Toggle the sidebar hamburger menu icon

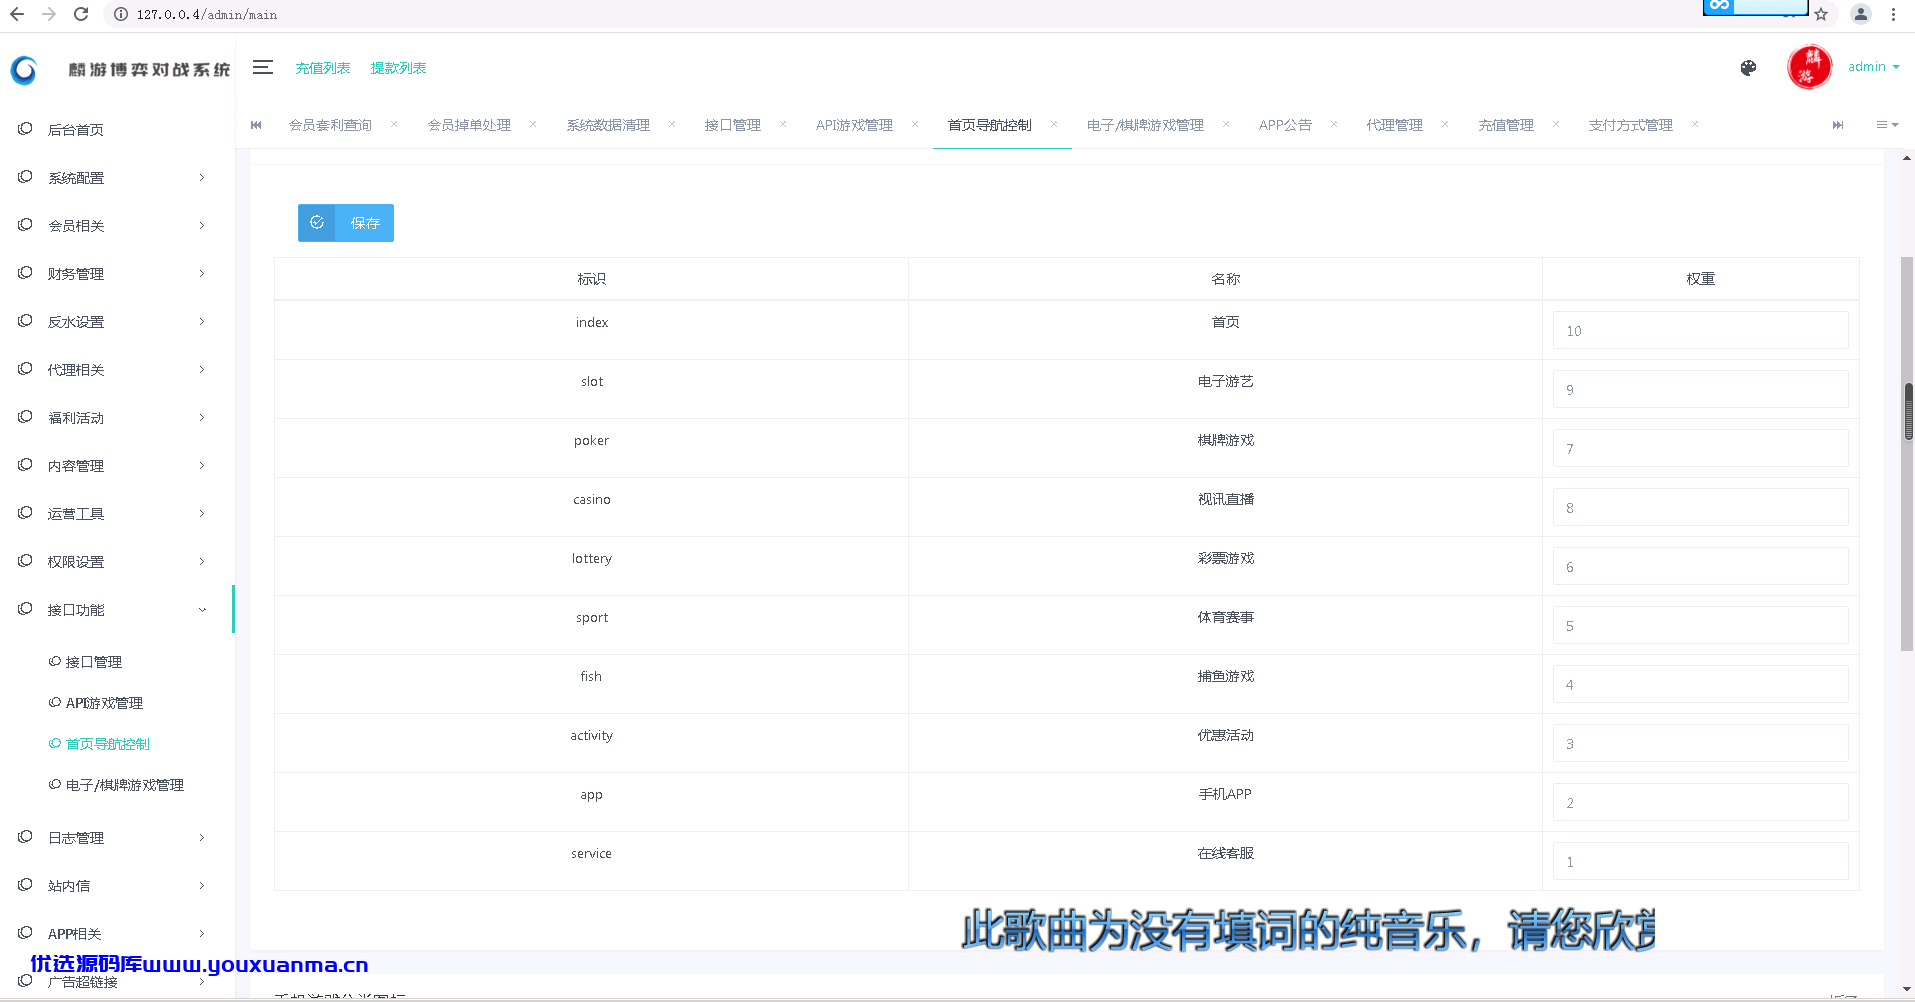(263, 67)
